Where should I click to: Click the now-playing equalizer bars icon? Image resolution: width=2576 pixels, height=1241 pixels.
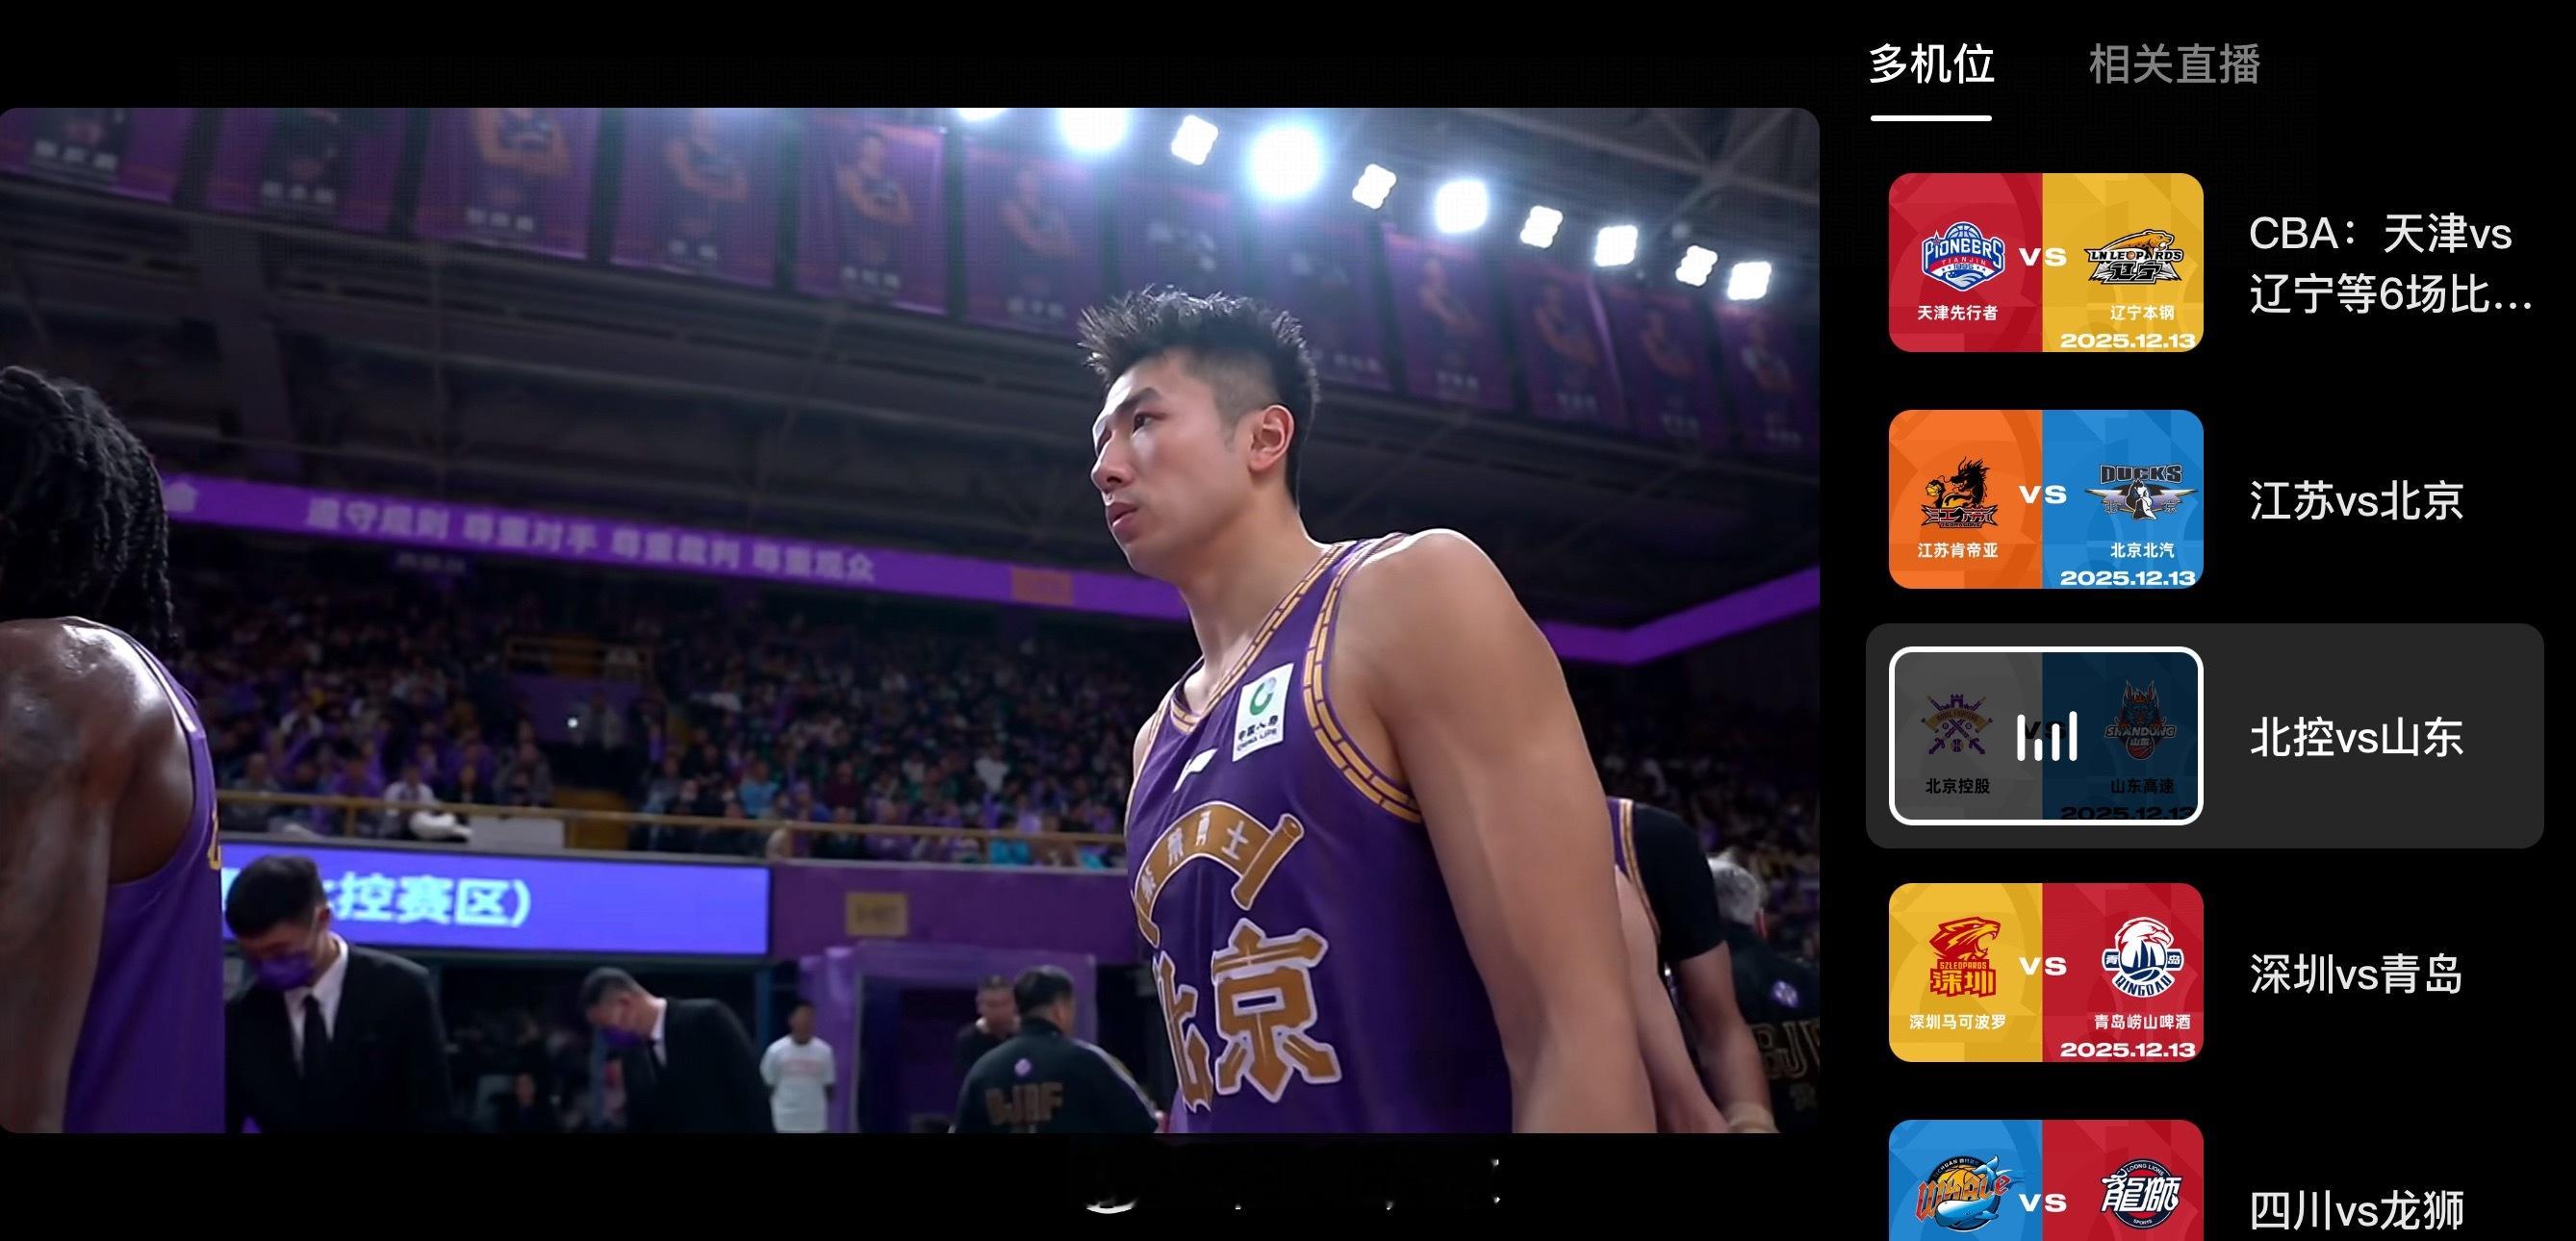[2045, 738]
